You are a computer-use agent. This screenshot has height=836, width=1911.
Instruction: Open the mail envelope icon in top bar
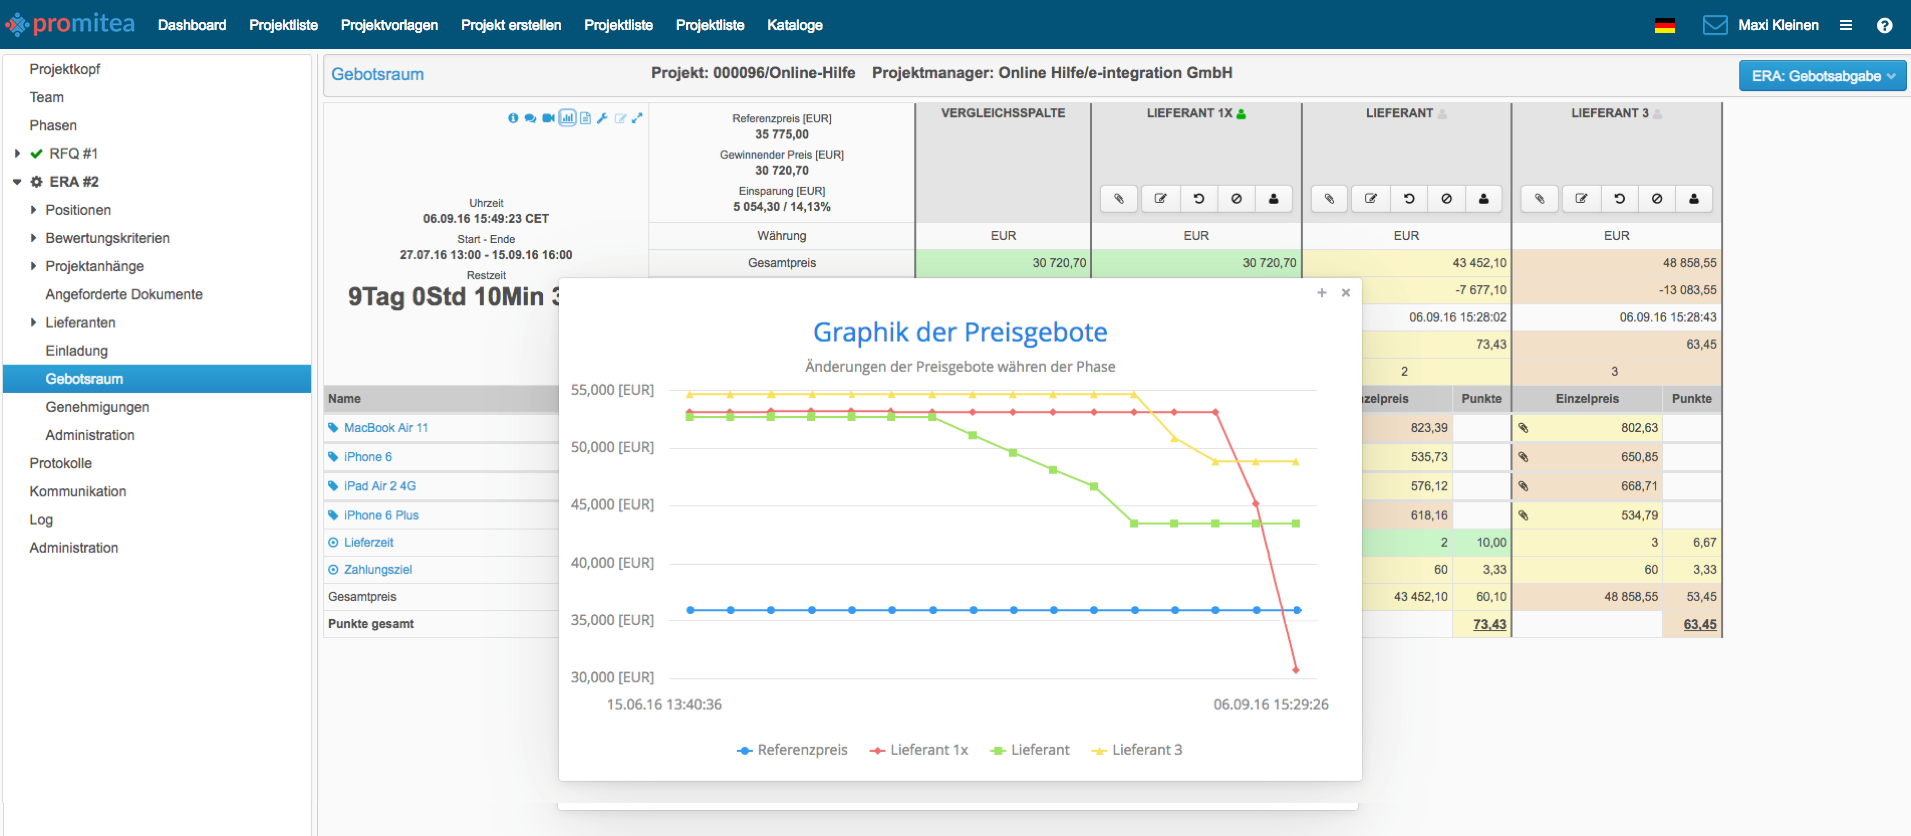point(1715,25)
